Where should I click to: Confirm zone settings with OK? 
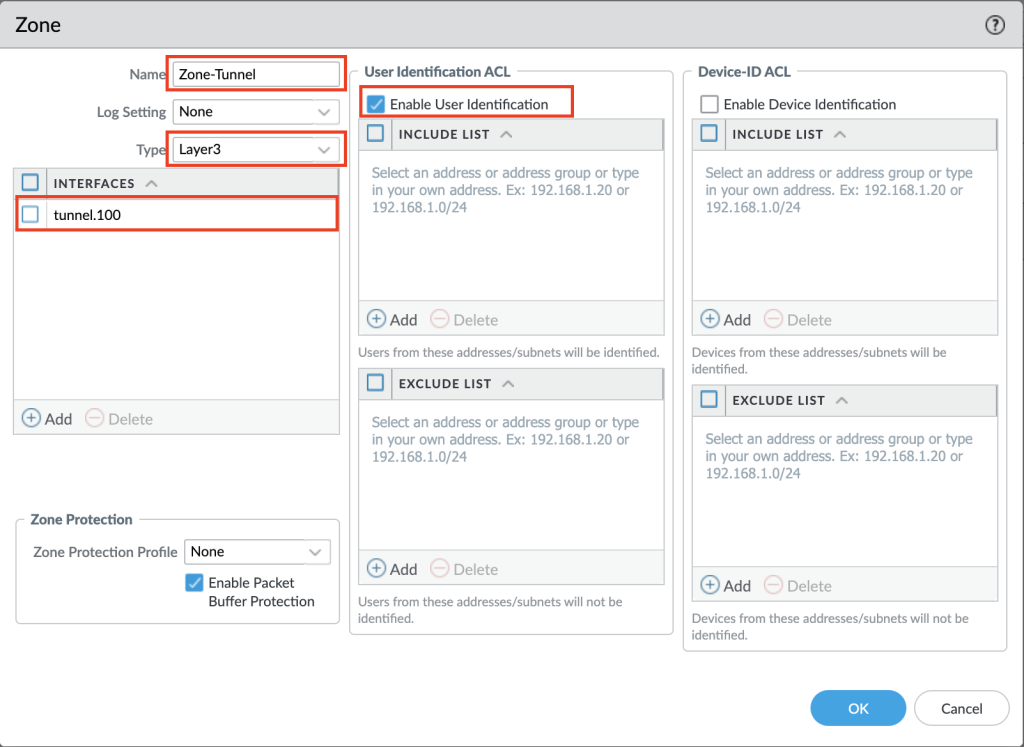tap(858, 708)
